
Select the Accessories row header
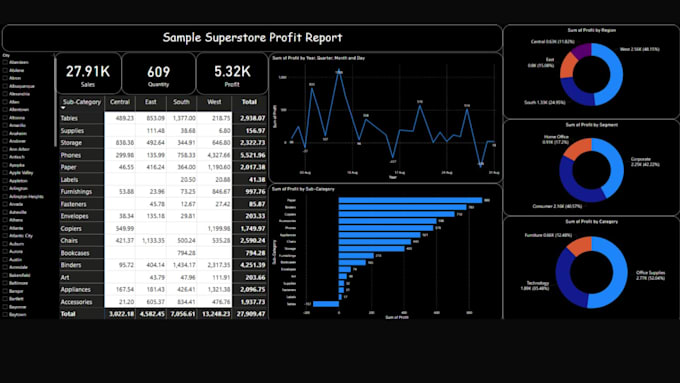click(x=76, y=302)
